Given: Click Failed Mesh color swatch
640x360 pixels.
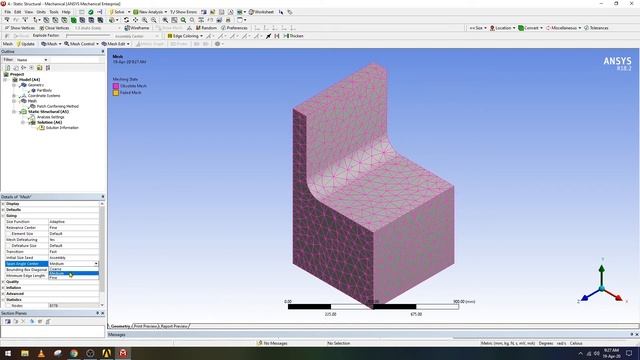Looking at the screenshot, I should [116, 93].
